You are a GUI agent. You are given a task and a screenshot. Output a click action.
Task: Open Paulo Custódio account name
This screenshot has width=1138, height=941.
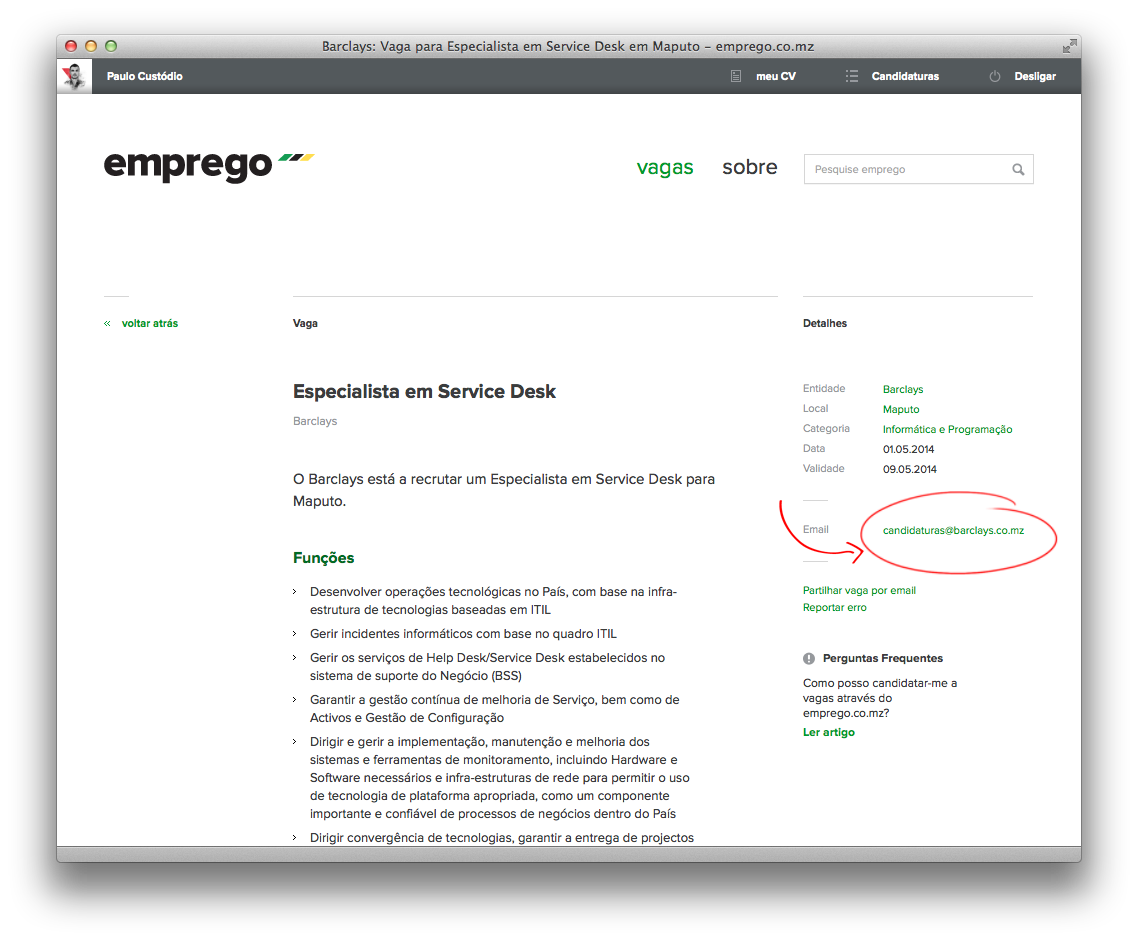tap(144, 76)
